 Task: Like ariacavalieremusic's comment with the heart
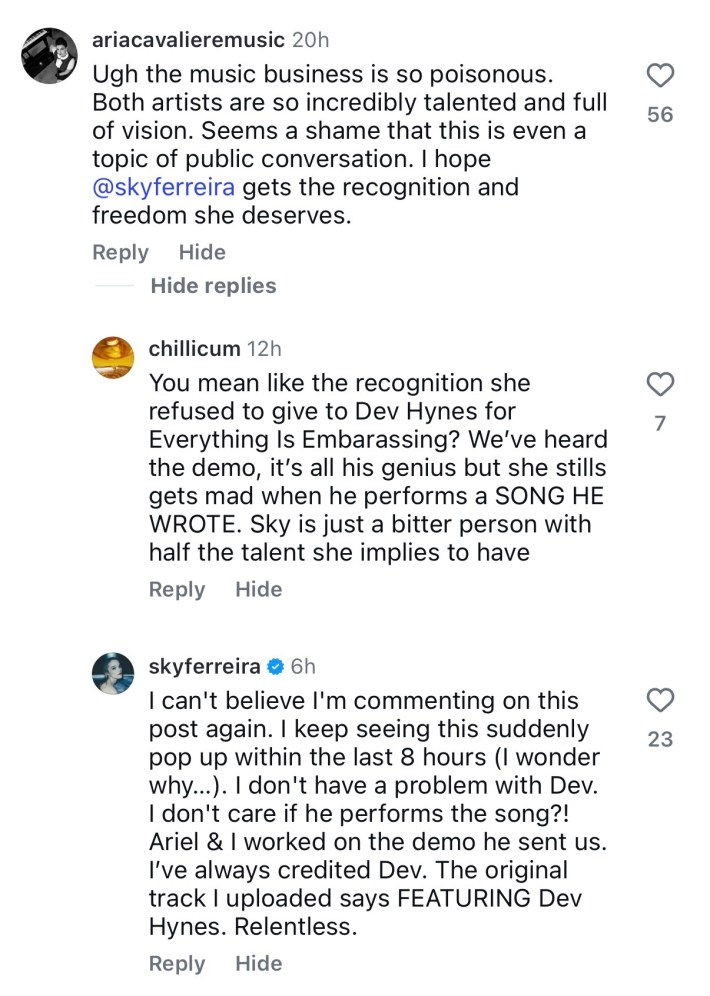click(660, 75)
